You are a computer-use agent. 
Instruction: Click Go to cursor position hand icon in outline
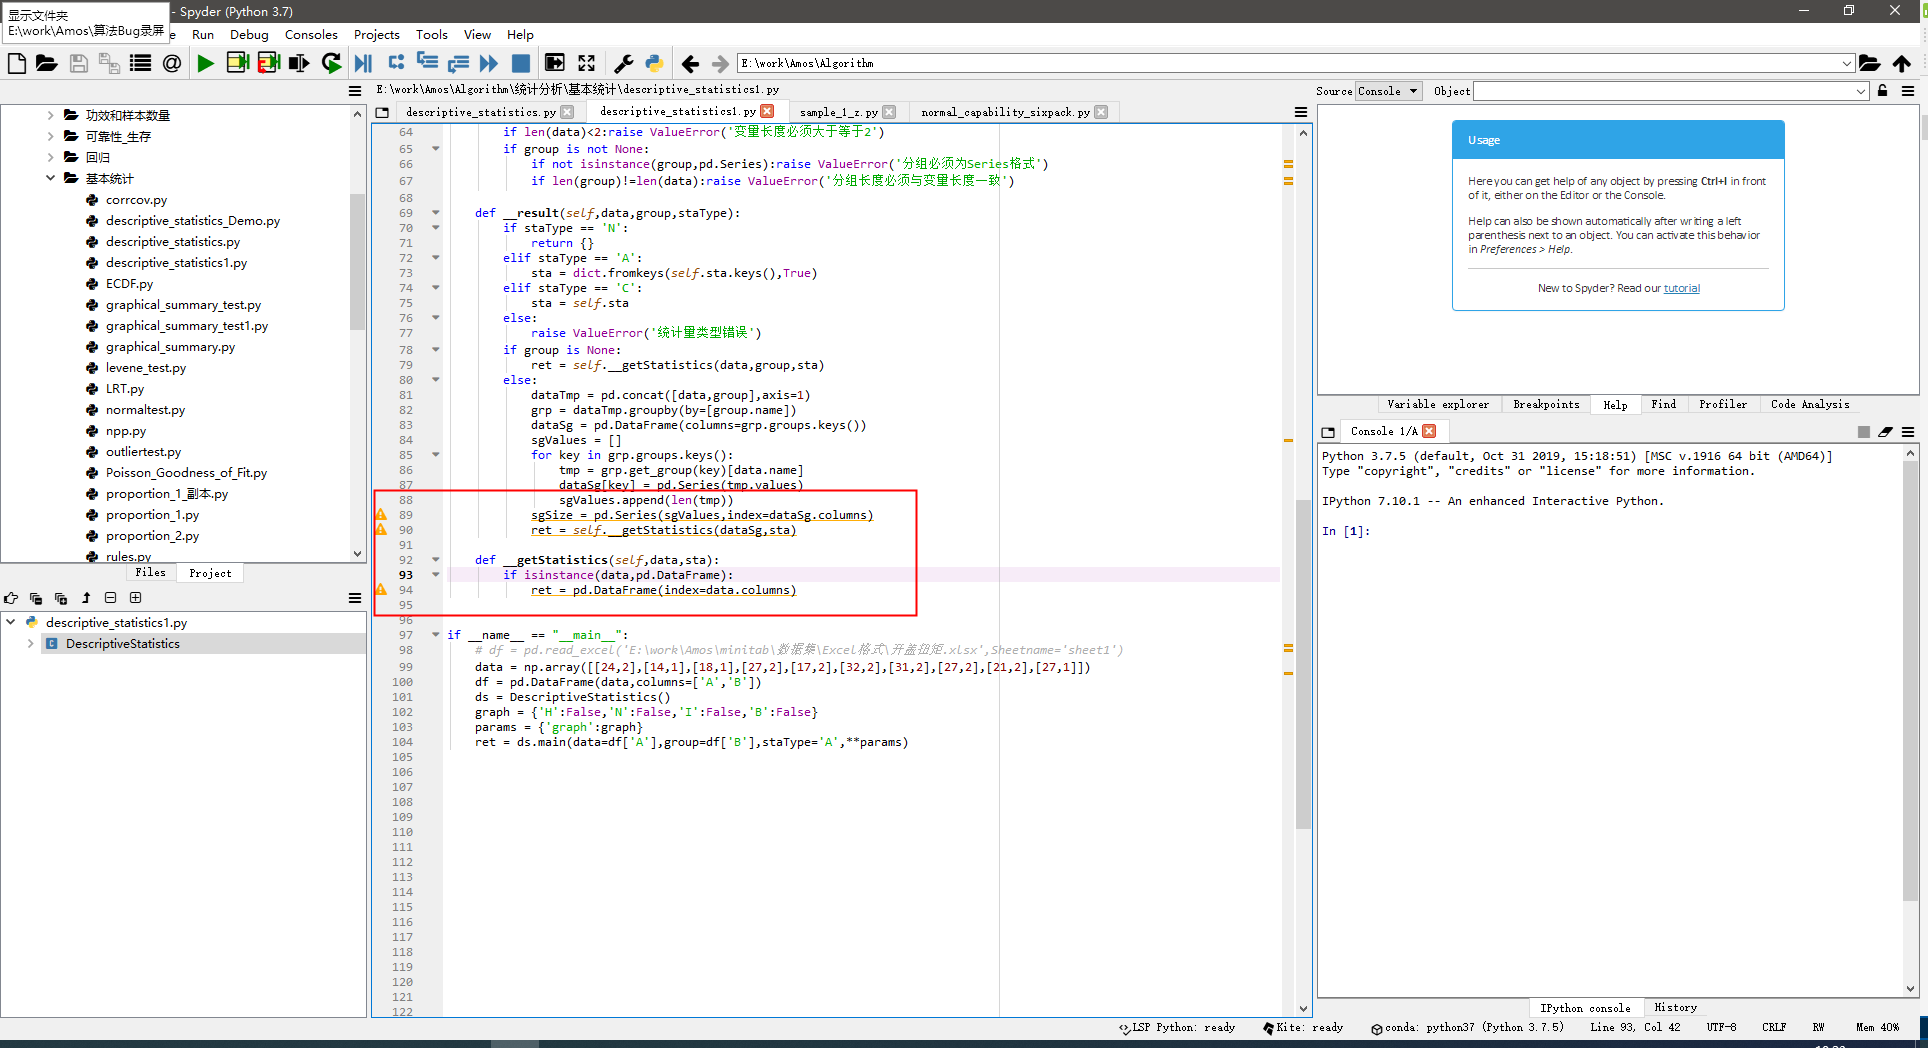11,598
